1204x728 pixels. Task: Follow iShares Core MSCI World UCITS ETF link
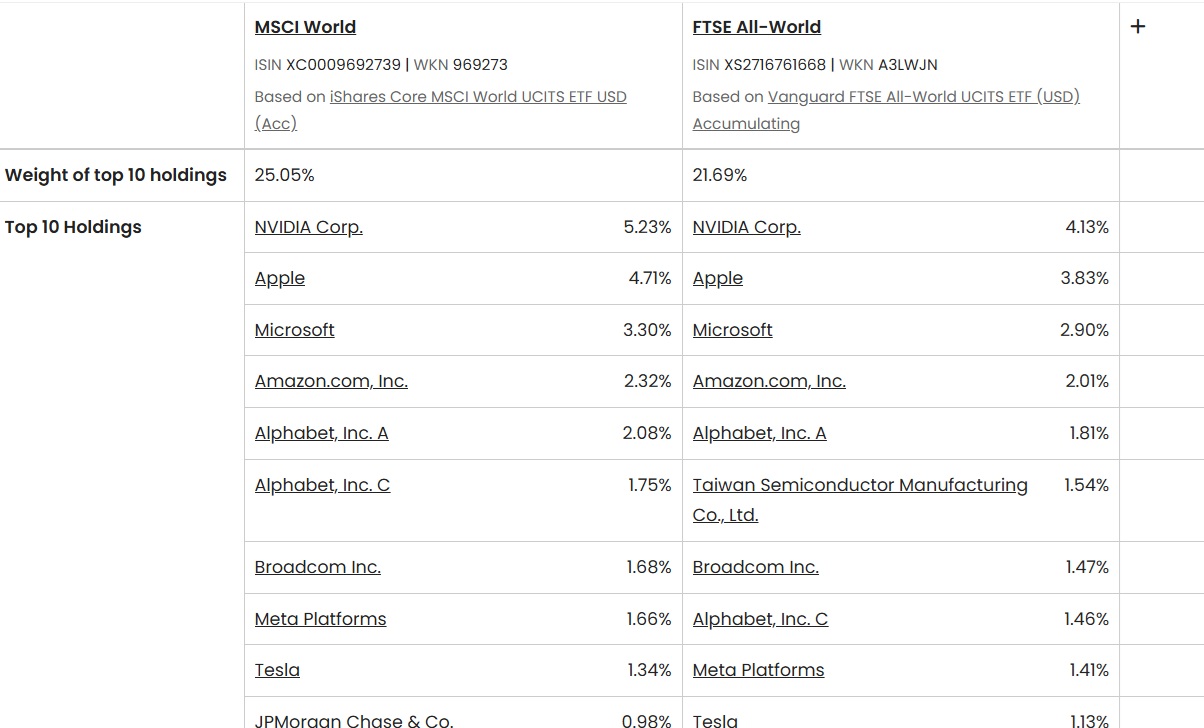[478, 97]
